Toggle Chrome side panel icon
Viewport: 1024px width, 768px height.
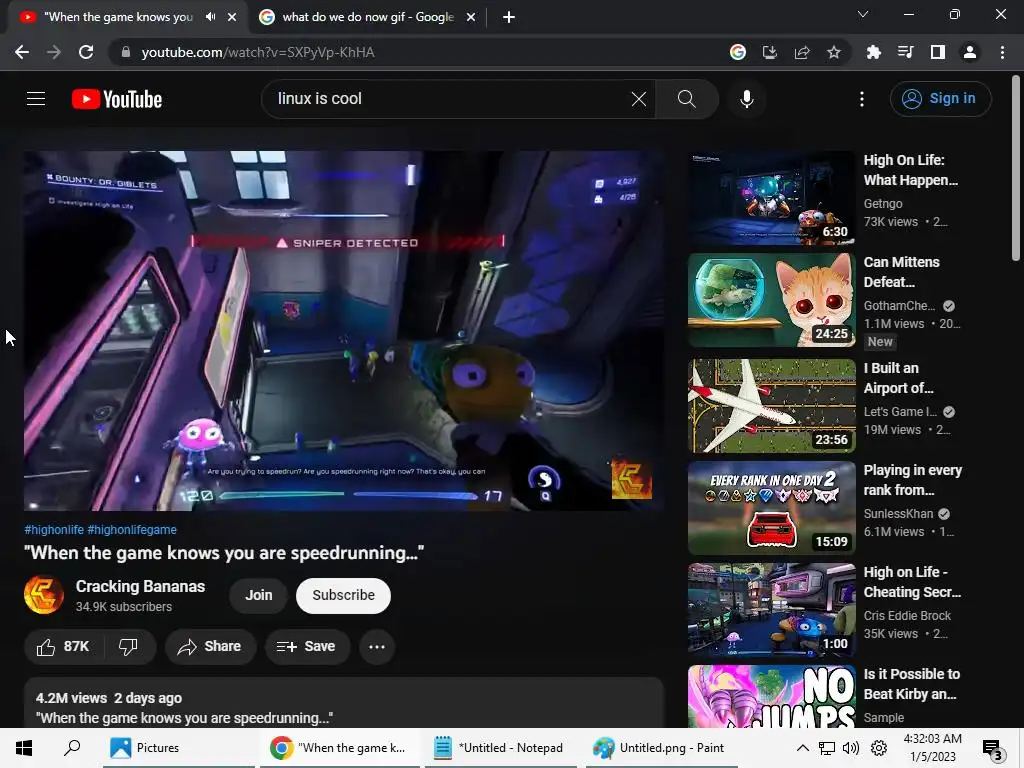pyautogui.click(x=937, y=52)
